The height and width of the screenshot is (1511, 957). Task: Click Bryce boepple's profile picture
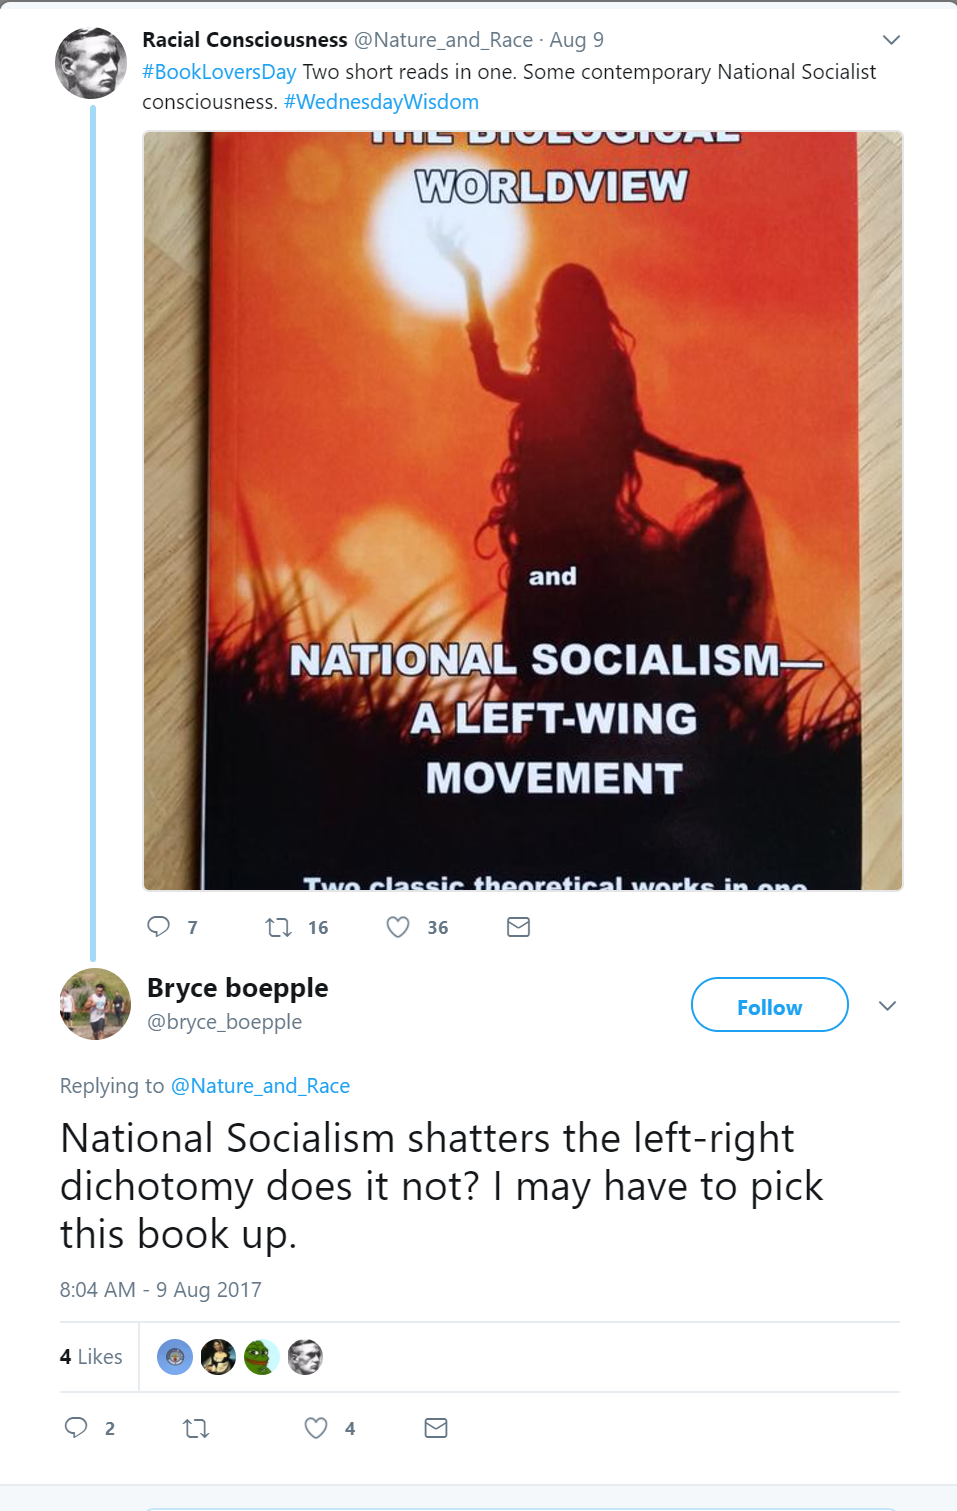95,1004
